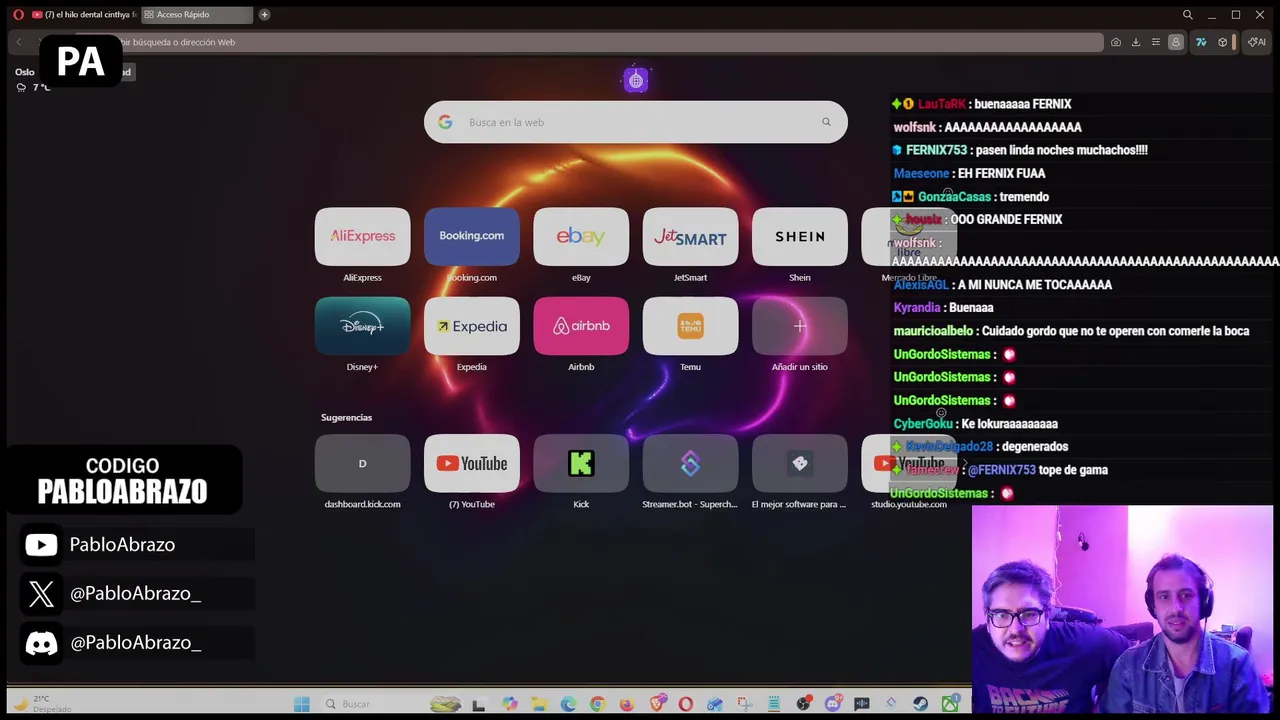The image size is (1280, 720).
Task: Open the Xbox app from the taskbar
Action: 950,704
